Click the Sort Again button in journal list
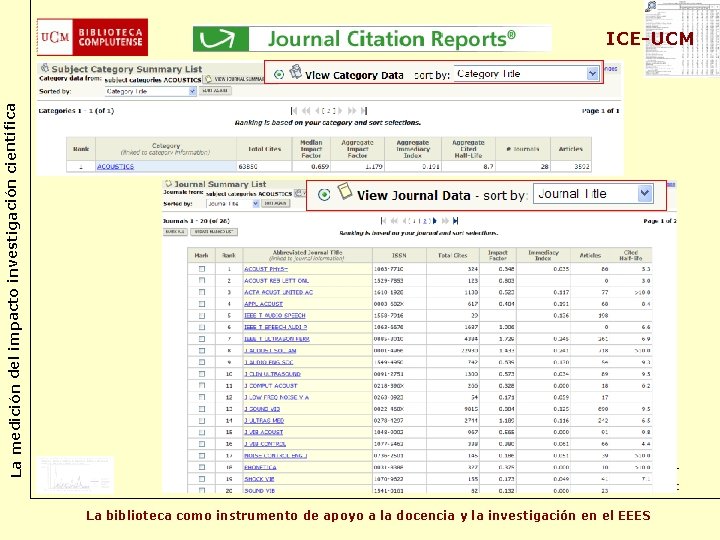The width and height of the screenshot is (720, 540). click(x=276, y=203)
